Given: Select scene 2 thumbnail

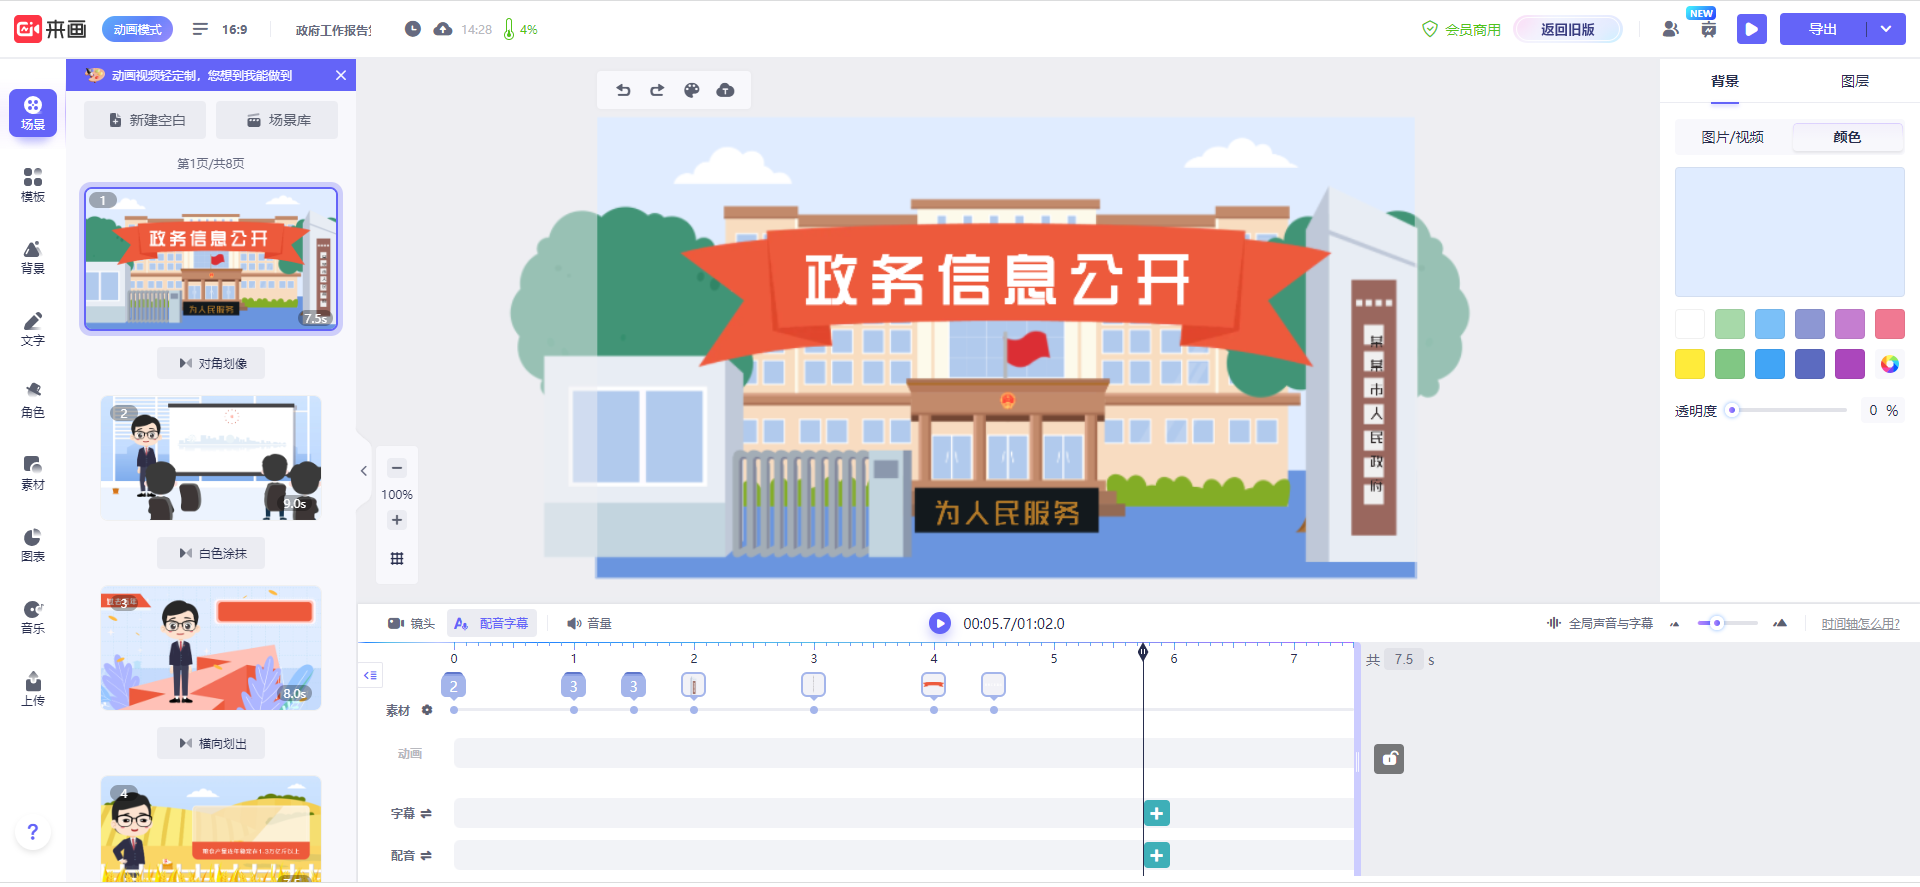Looking at the screenshot, I should pos(211,458).
